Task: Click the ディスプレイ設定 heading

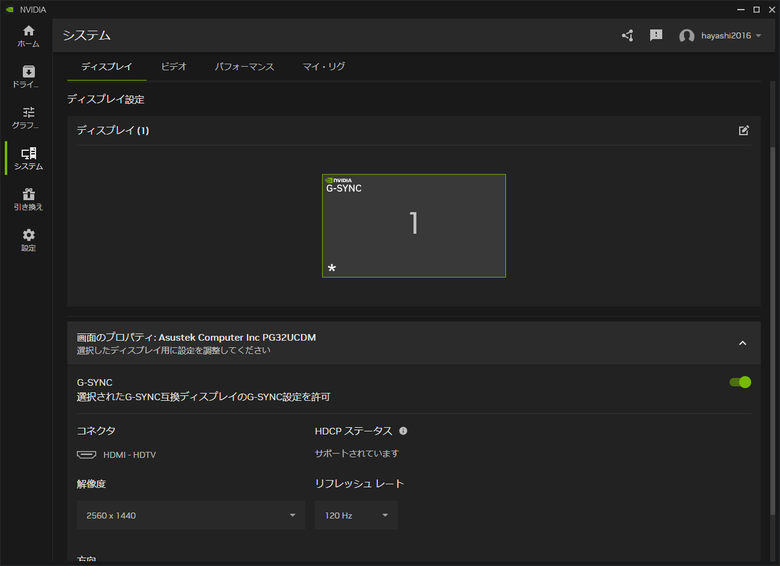Action: [106, 99]
